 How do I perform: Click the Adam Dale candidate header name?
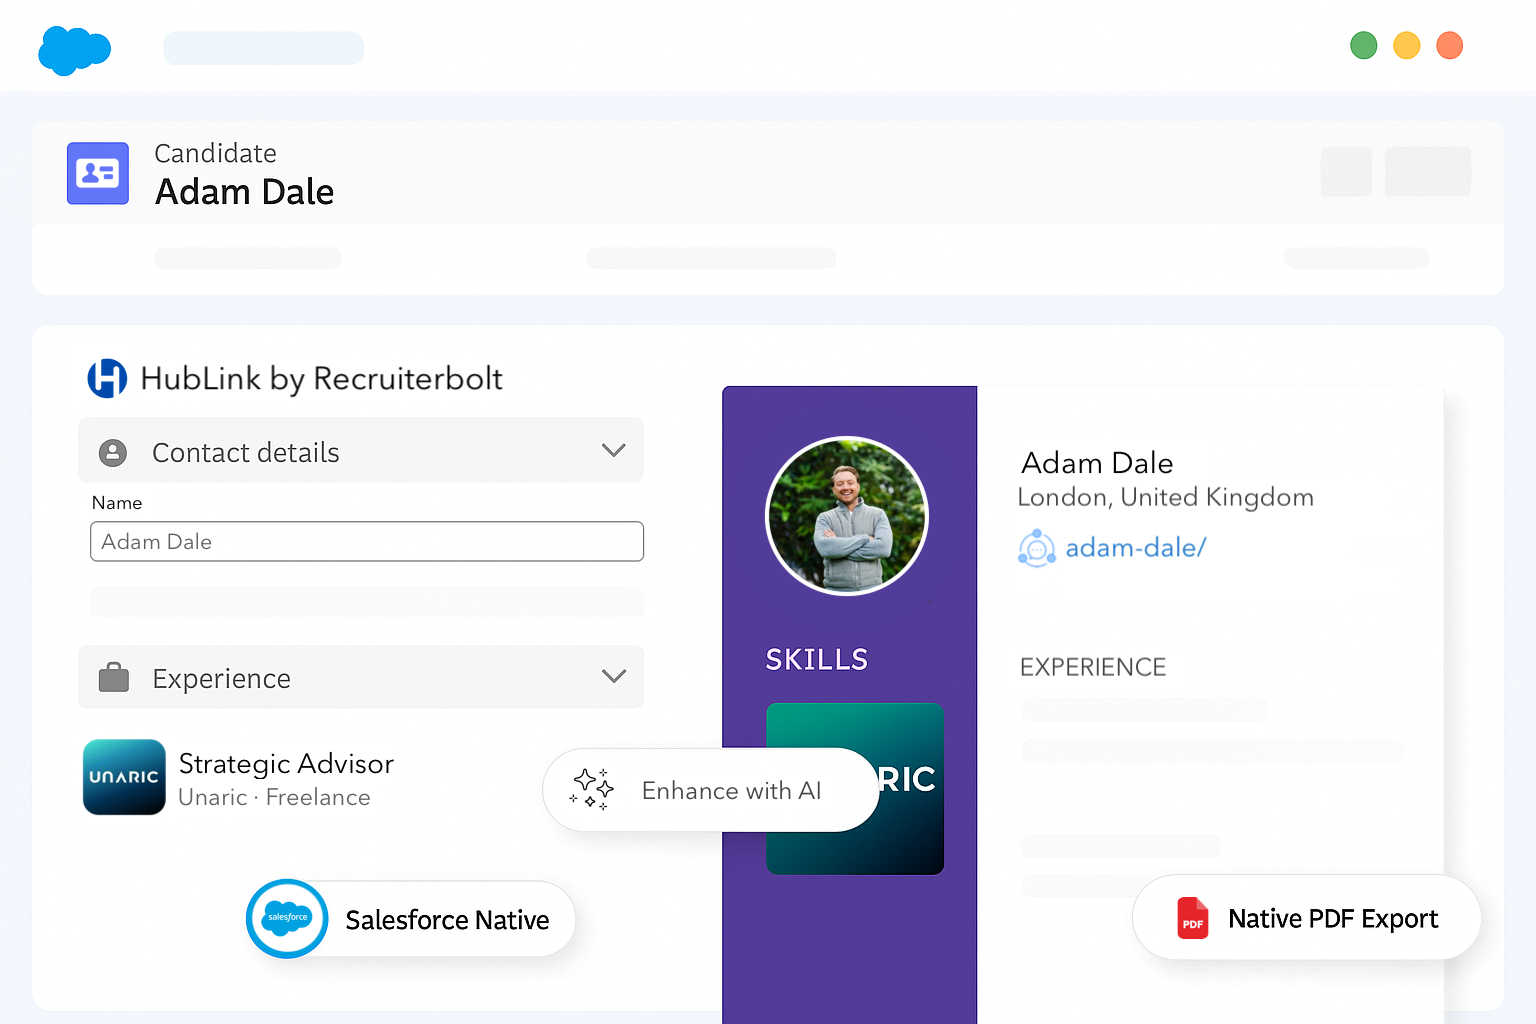tap(245, 192)
